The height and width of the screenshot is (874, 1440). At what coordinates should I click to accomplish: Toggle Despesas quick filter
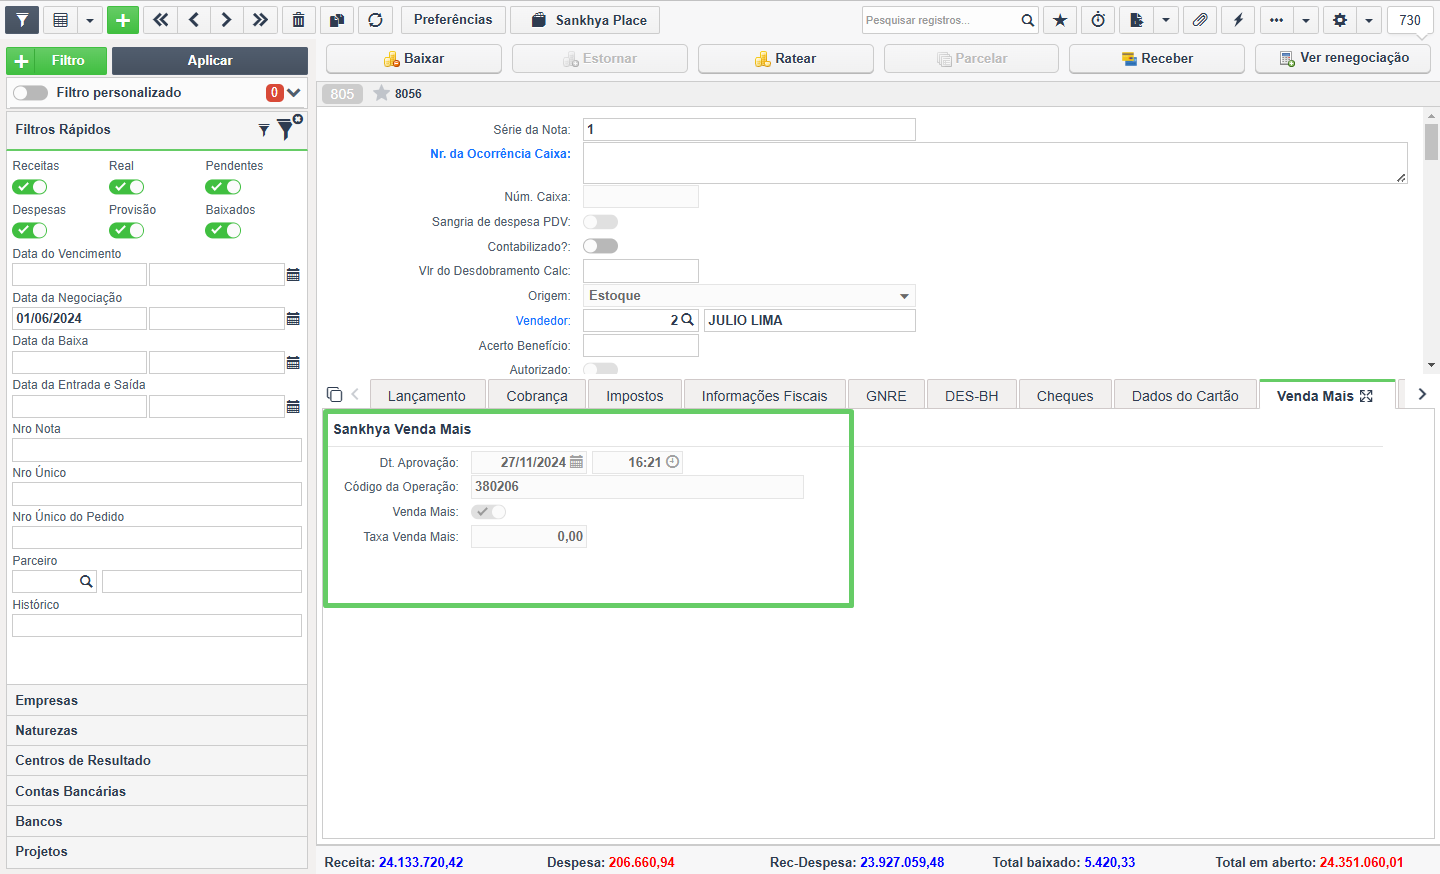[x=30, y=231]
